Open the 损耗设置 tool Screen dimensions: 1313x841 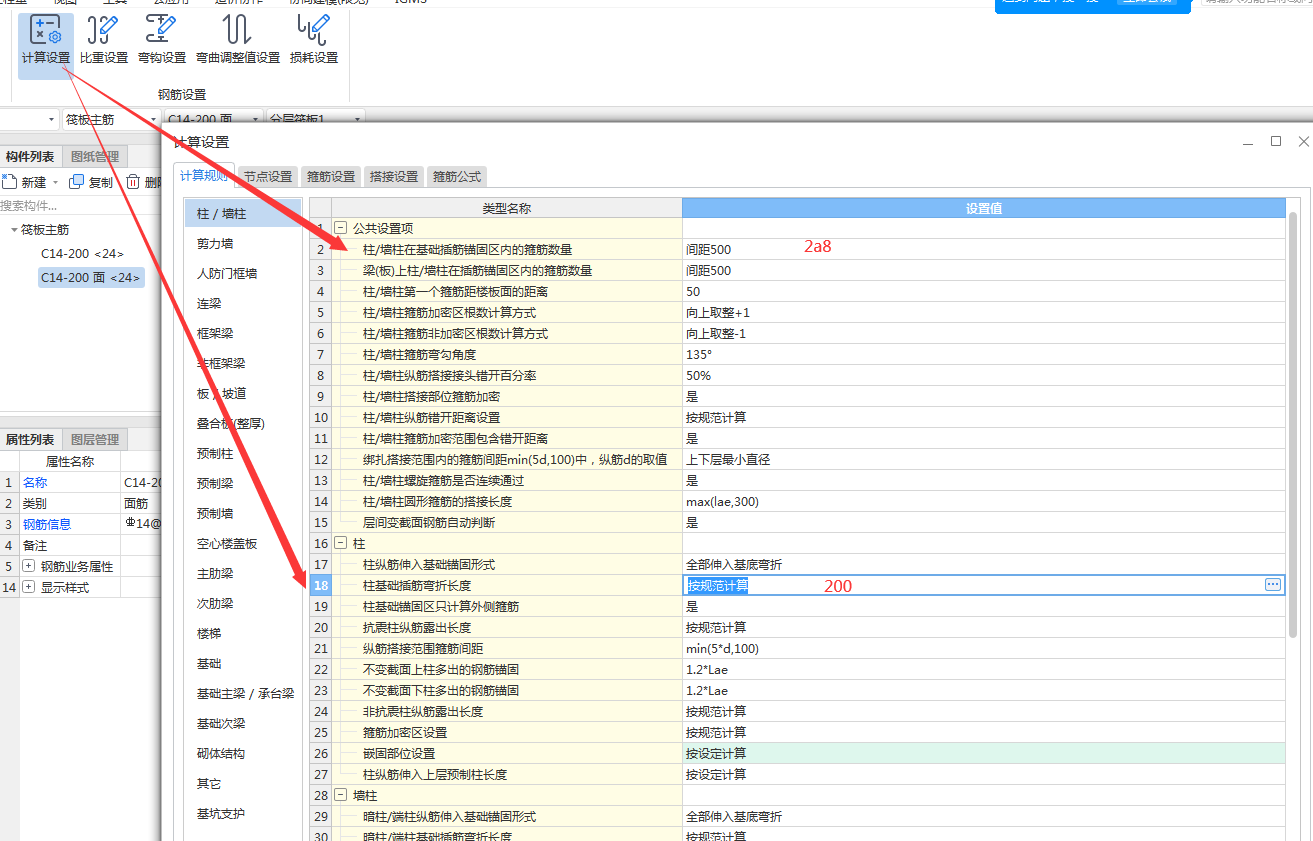(x=314, y=42)
